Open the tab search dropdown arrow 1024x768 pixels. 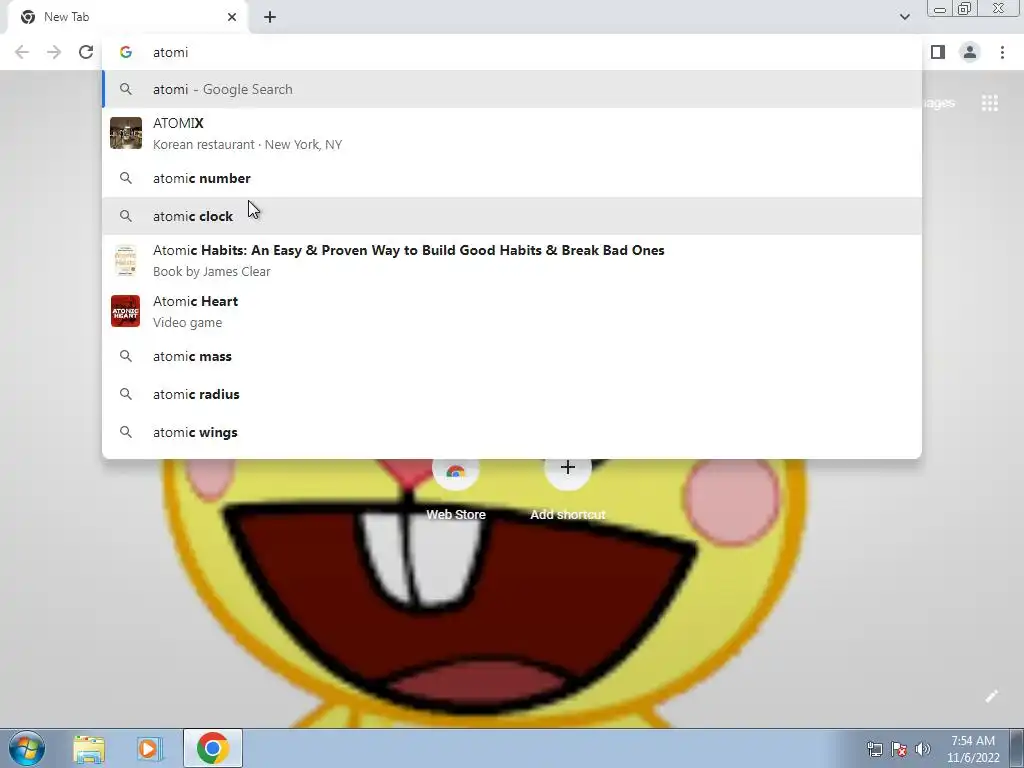pos(904,17)
